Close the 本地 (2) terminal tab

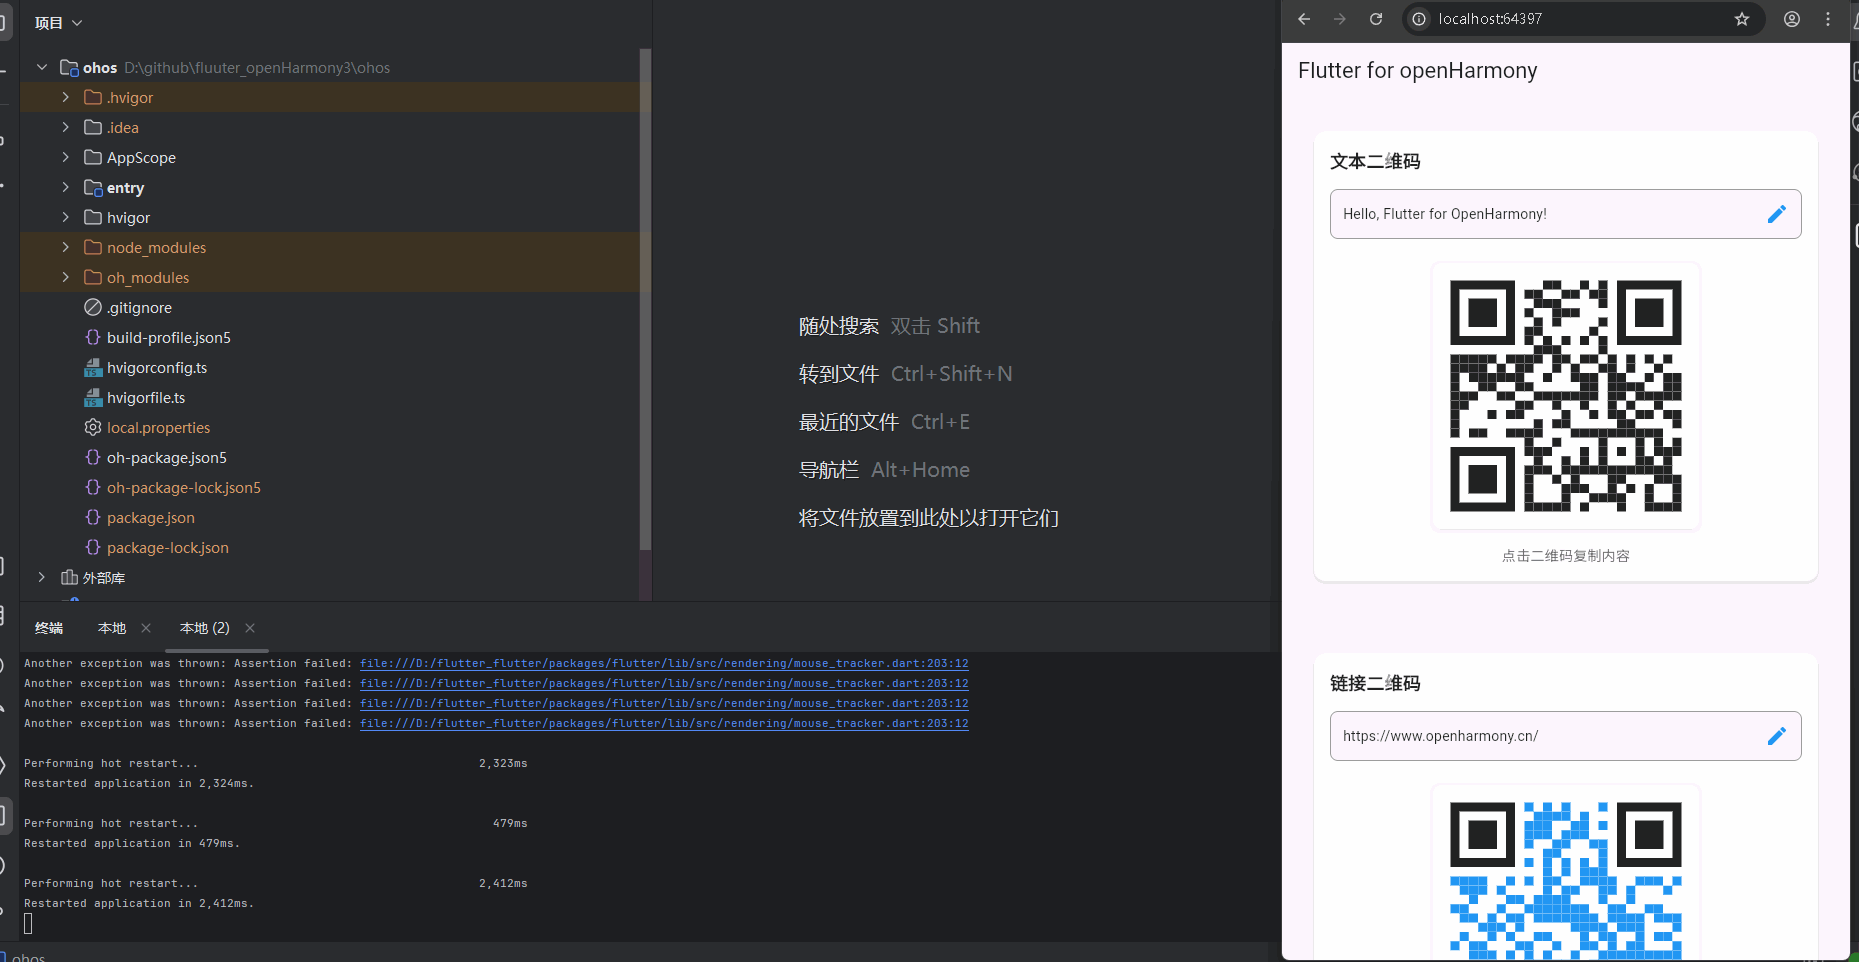point(250,628)
